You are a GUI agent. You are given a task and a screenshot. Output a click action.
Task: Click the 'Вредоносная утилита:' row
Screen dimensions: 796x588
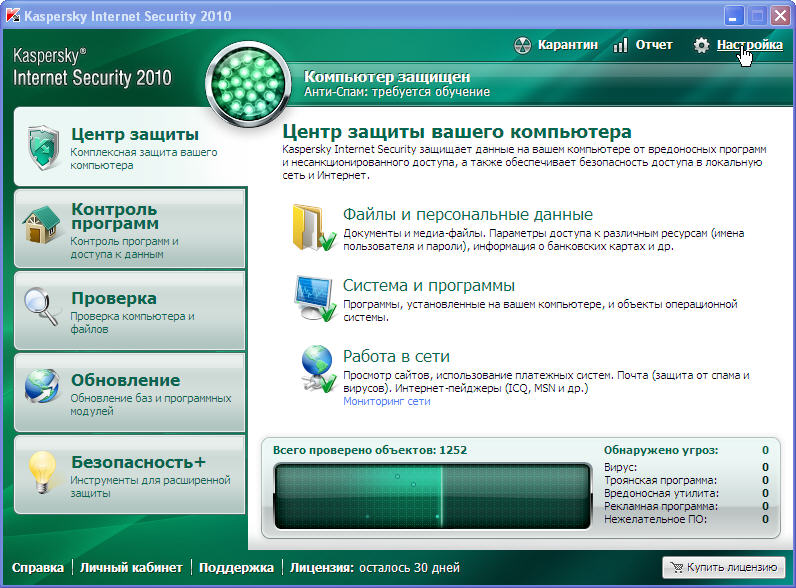click(x=686, y=493)
